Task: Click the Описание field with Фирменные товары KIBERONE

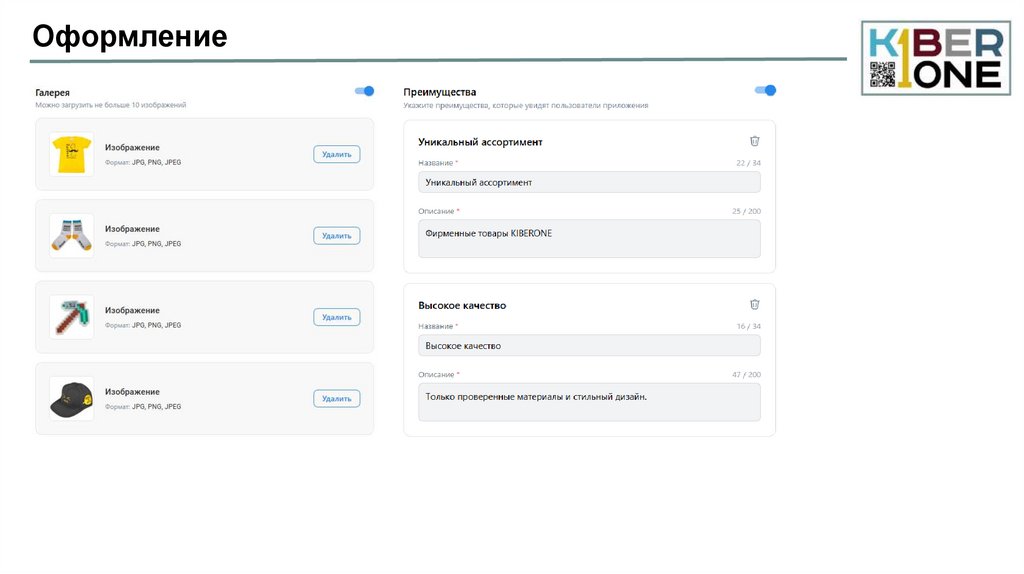Action: pos(589,239)
